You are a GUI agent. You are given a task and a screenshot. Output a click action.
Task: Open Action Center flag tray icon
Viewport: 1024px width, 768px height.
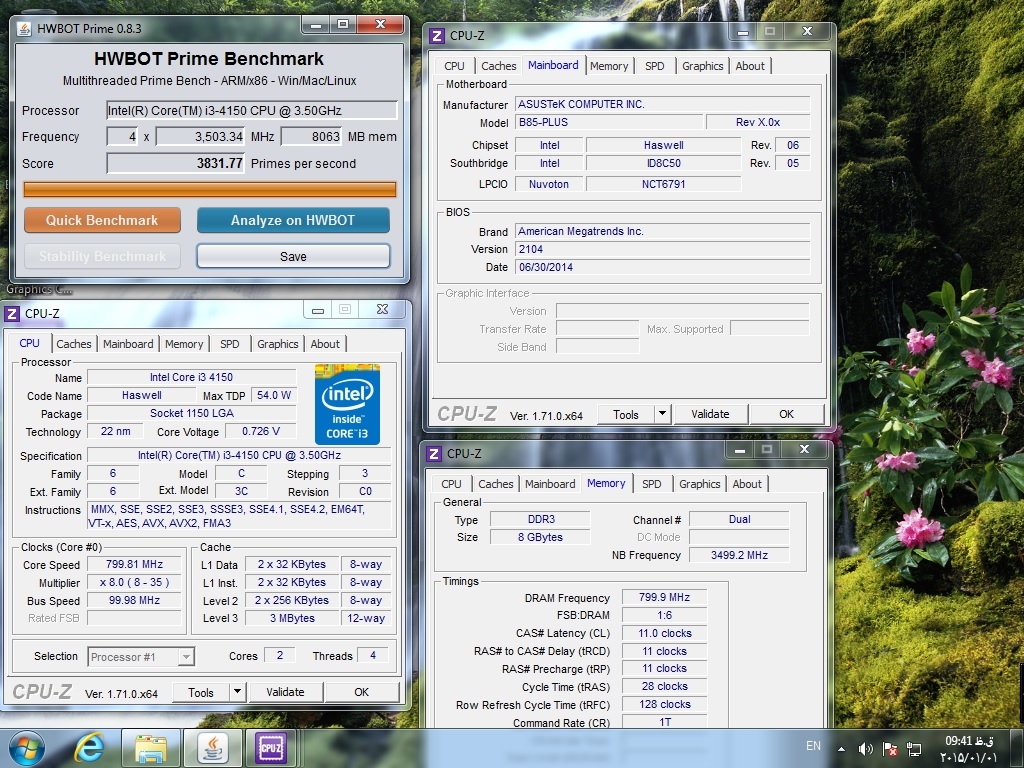click(x=889, y=750)
